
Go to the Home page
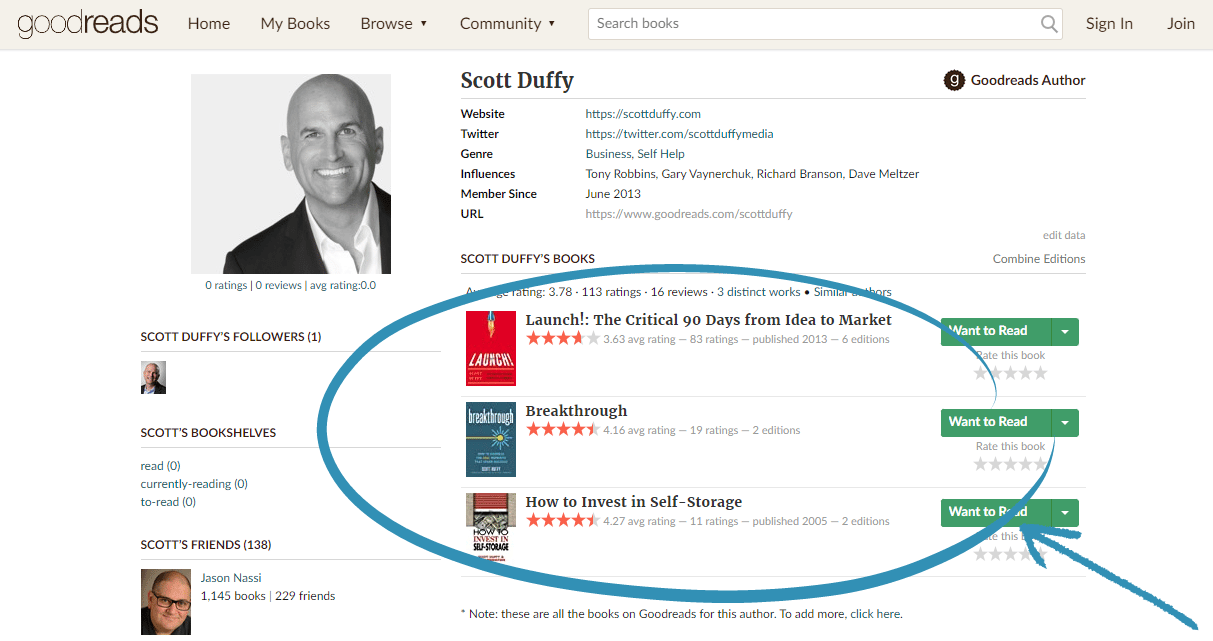[209, 24]
